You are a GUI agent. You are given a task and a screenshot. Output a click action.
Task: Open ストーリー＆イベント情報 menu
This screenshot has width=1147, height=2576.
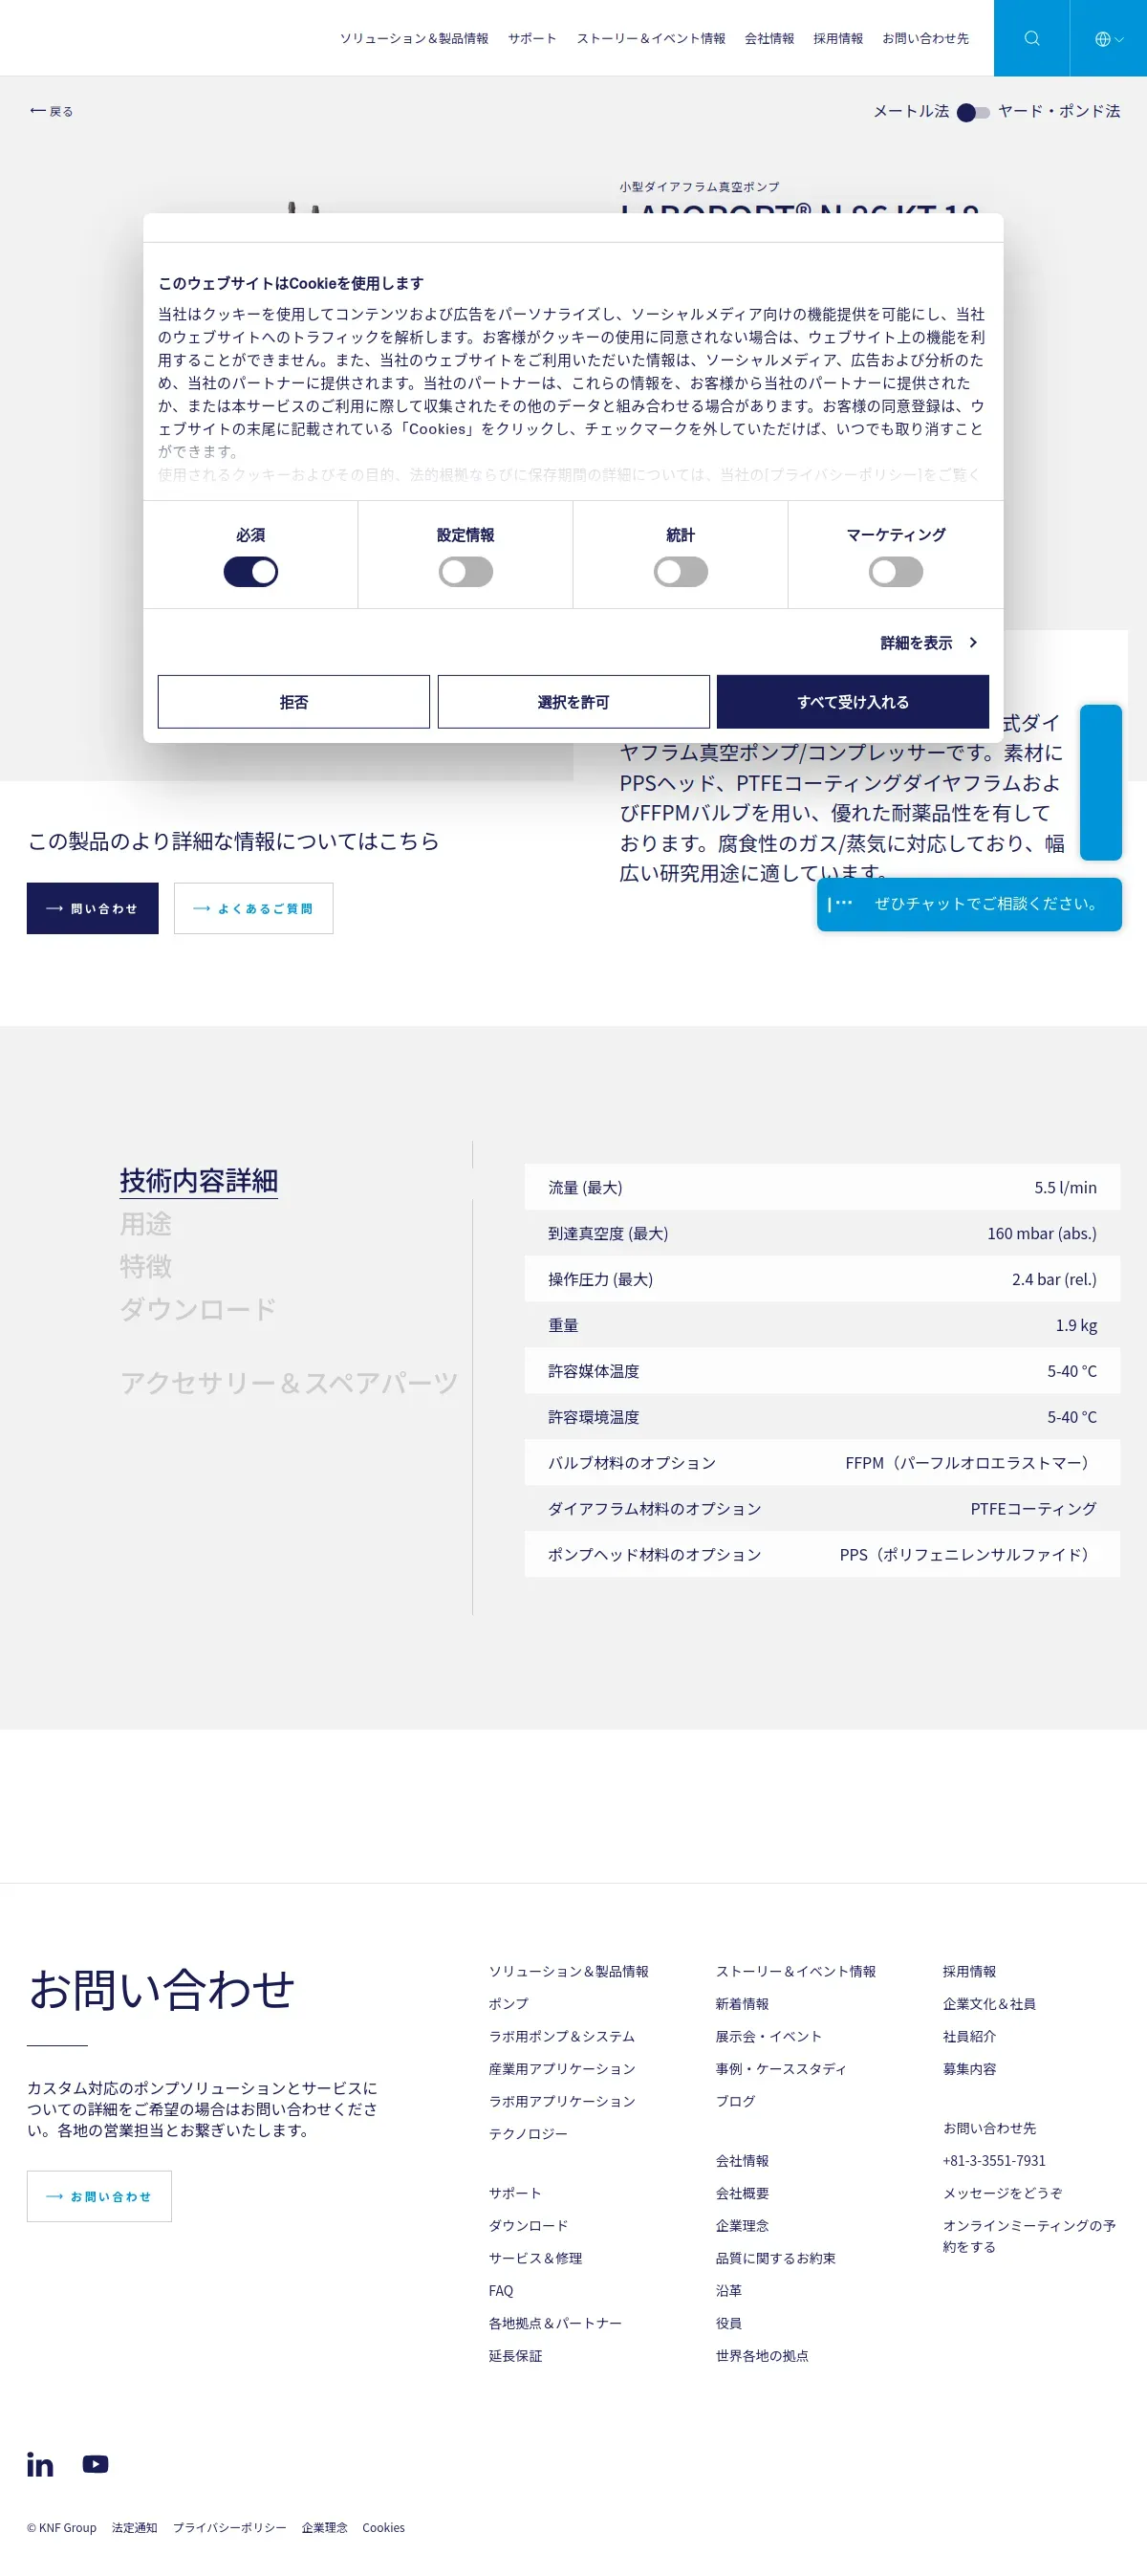point(651,38)
